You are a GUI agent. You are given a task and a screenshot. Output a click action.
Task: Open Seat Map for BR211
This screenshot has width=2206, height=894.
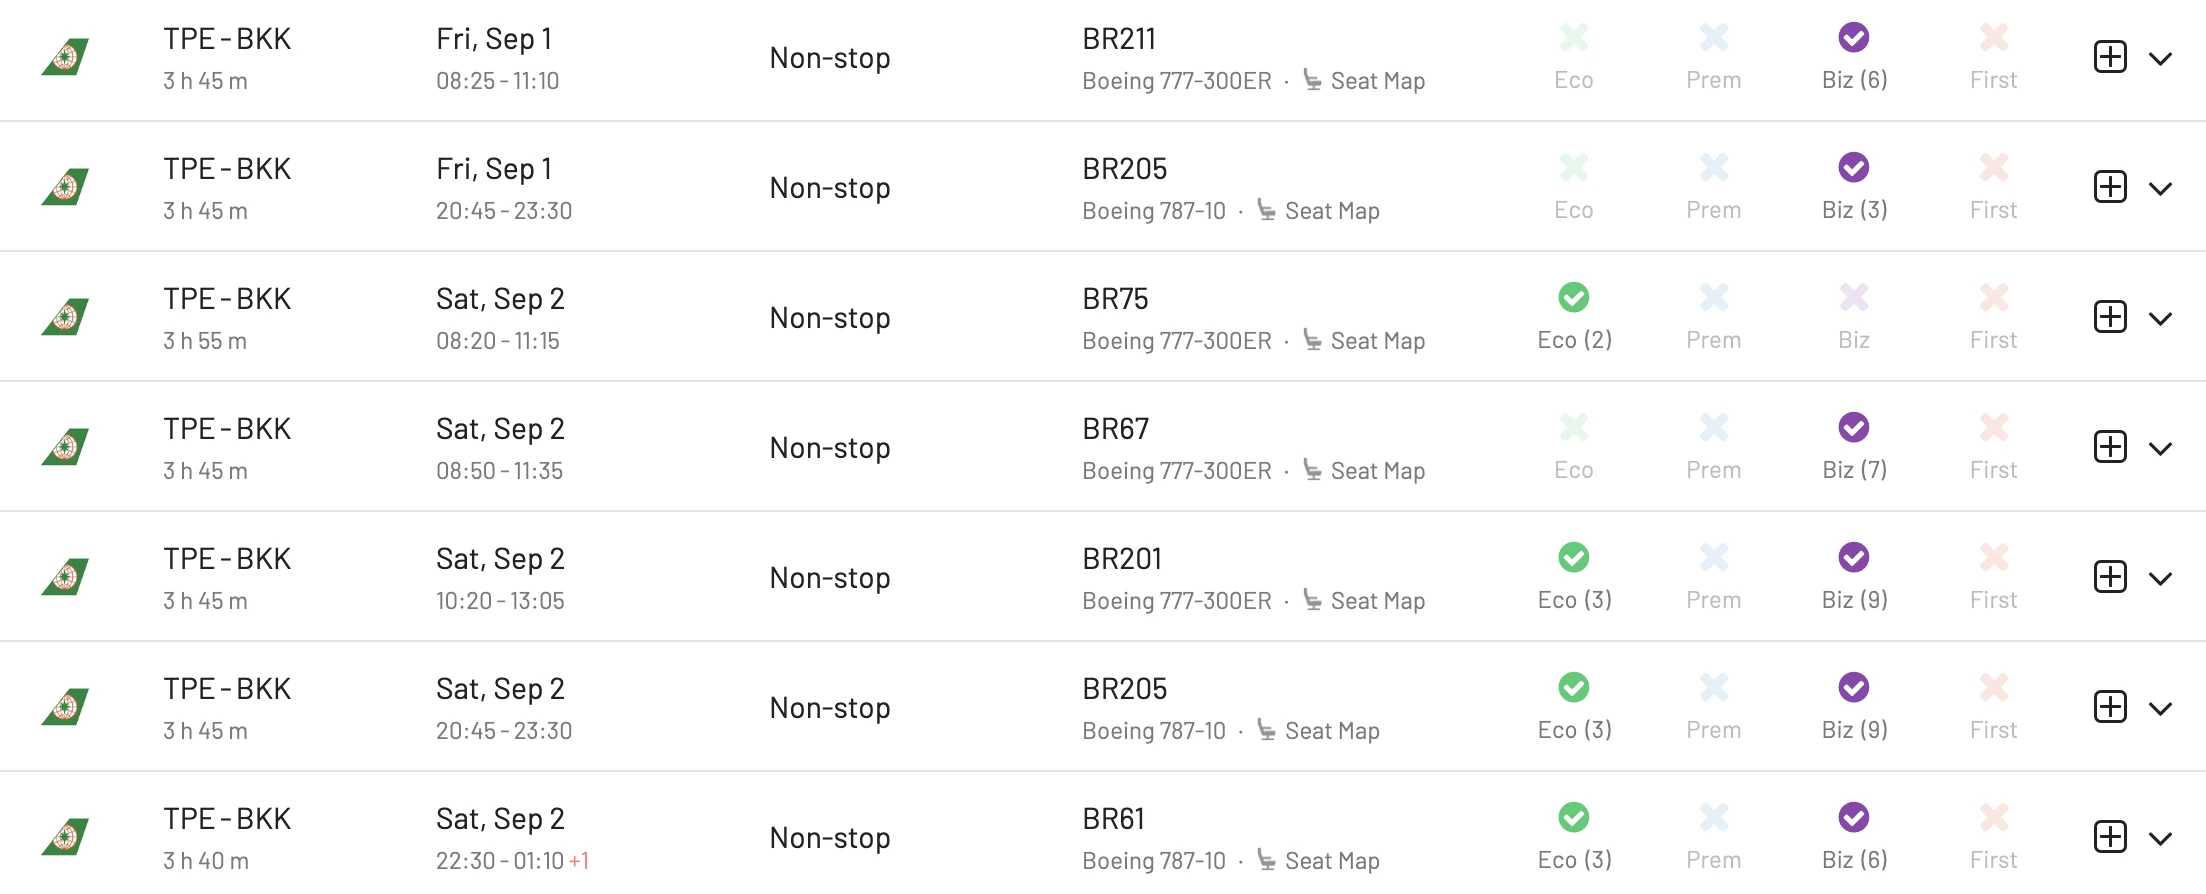click(1377, 81)
